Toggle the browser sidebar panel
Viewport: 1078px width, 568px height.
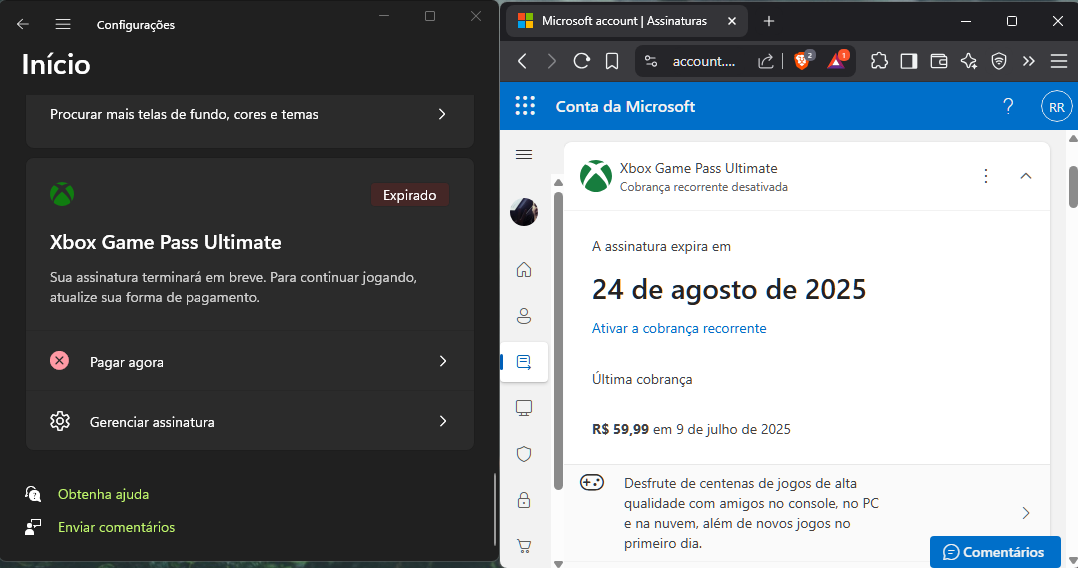(909, 61)
